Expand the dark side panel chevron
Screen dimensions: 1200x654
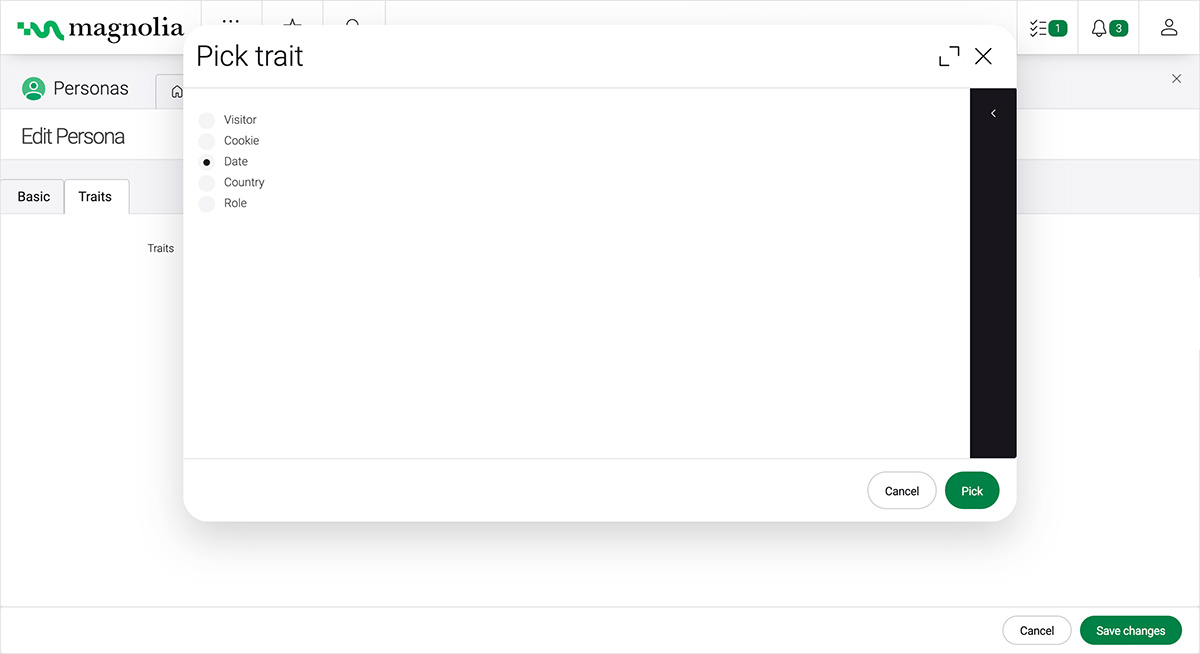click(993, 114)
